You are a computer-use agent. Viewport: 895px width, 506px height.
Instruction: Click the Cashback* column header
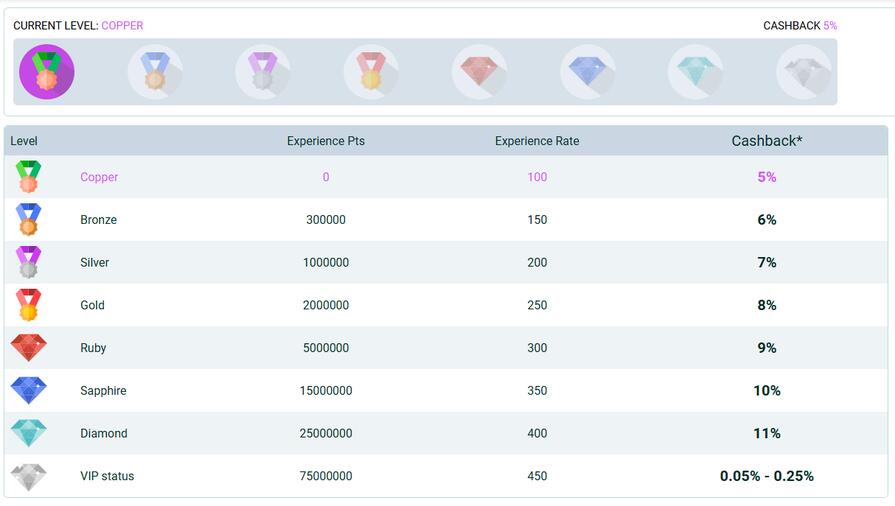766,141
